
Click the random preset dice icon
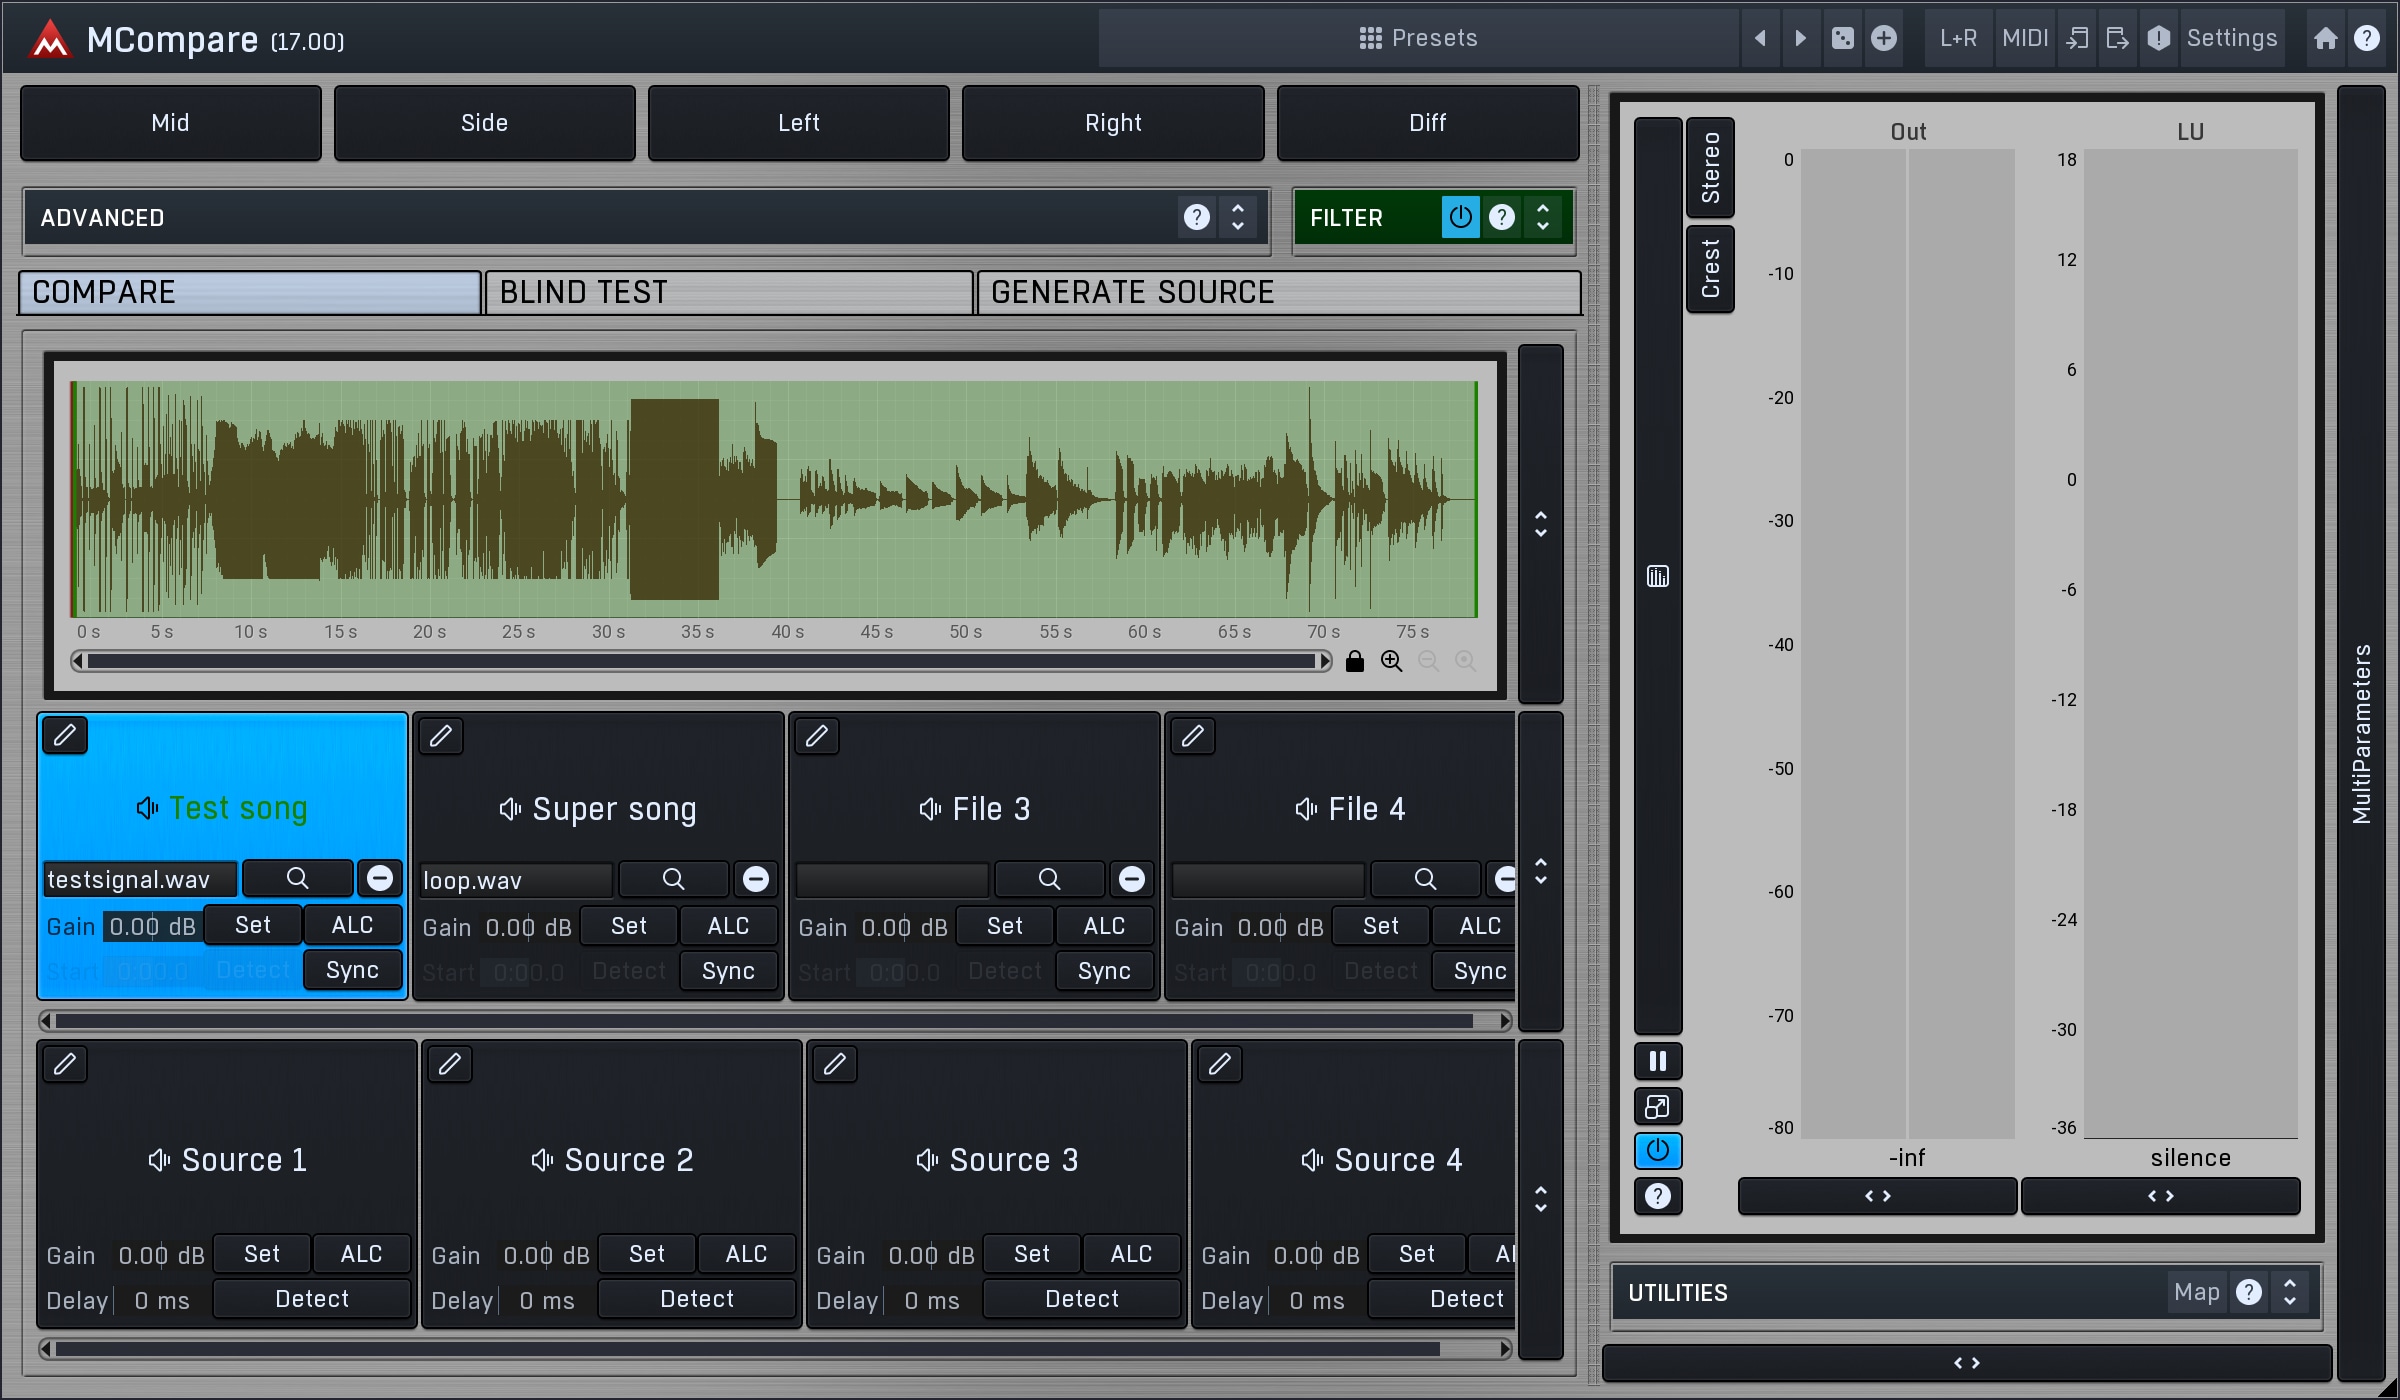coord(1842,38)
